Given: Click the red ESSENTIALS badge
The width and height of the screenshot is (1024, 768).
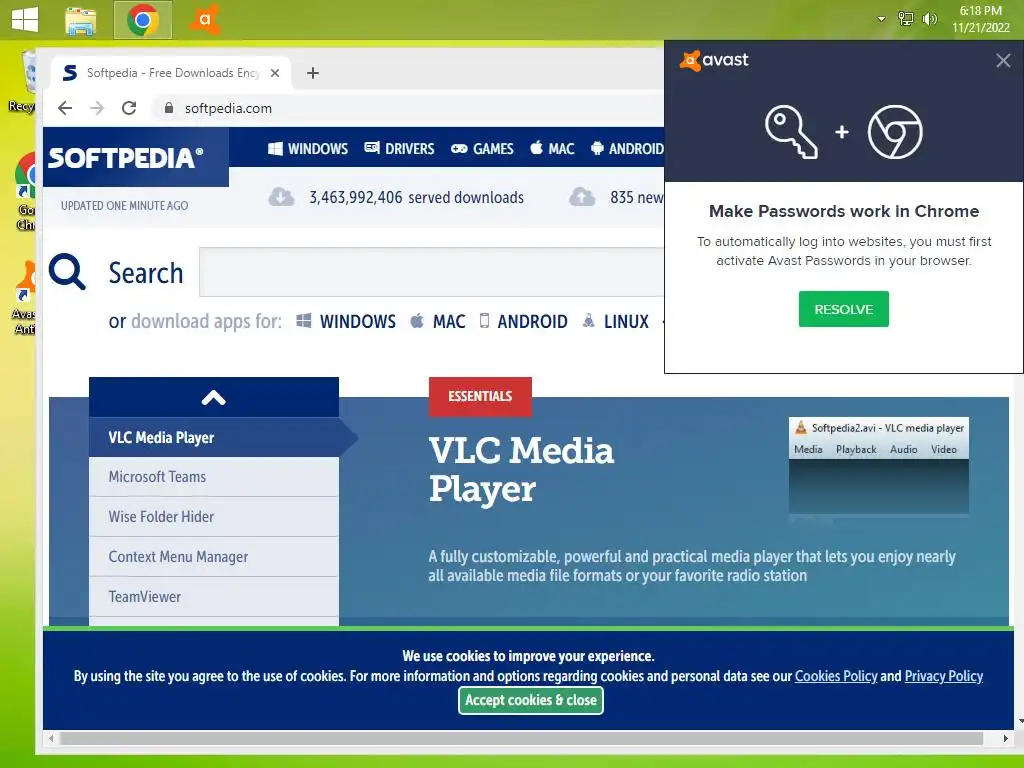Looking at the screenshot, I should coord(480,396).
